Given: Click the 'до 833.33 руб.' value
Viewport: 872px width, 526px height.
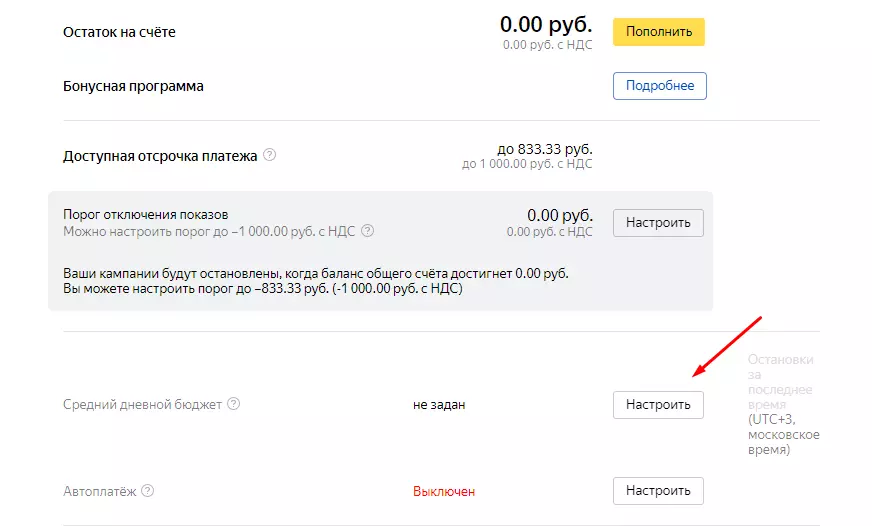Looking at the screenshot, I should (544, 149).
